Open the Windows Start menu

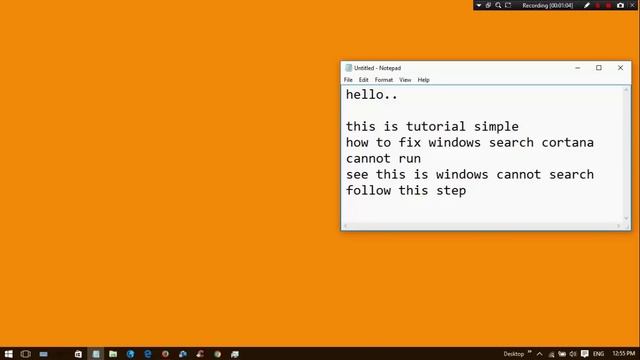coord(9,354)
